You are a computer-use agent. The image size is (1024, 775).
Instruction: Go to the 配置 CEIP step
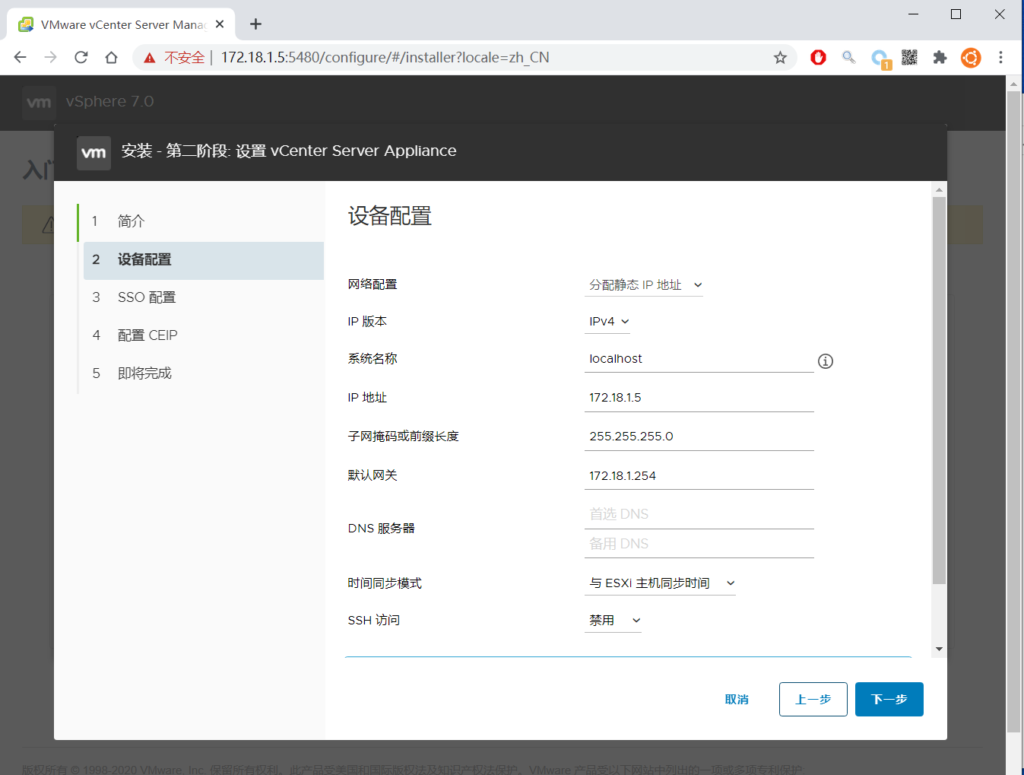coord(147,335)
